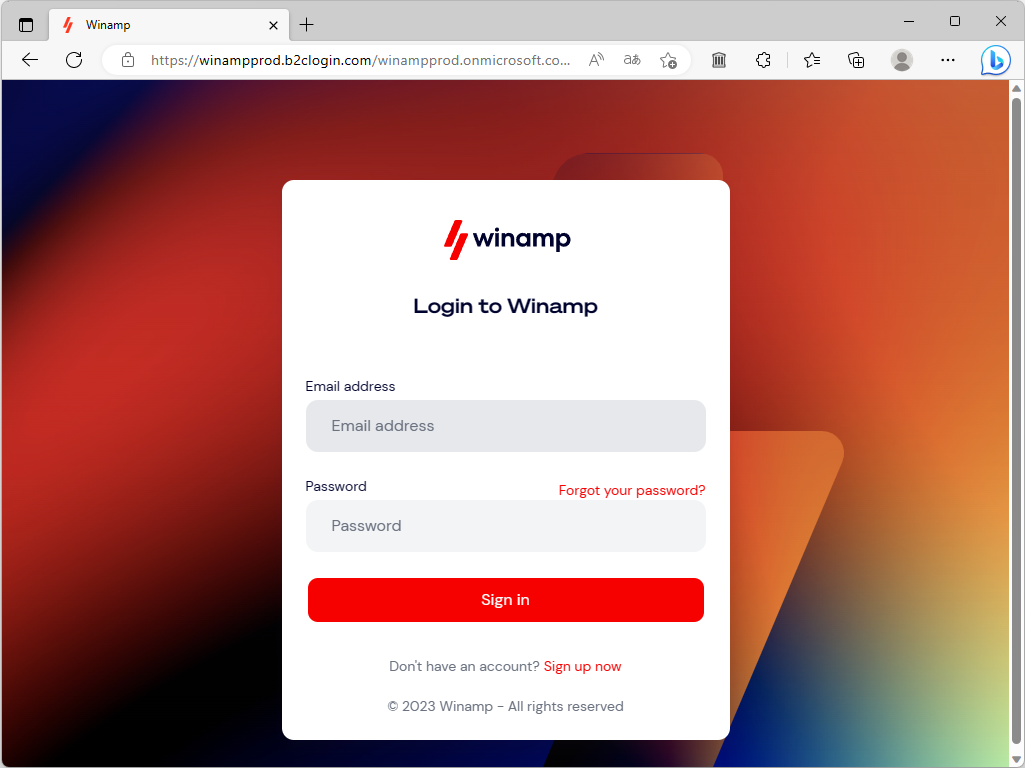This screenshot has height=768, width=1025.
Task: Open the user profile avatar
Action: pyautogui.click(x=901, y=60)
